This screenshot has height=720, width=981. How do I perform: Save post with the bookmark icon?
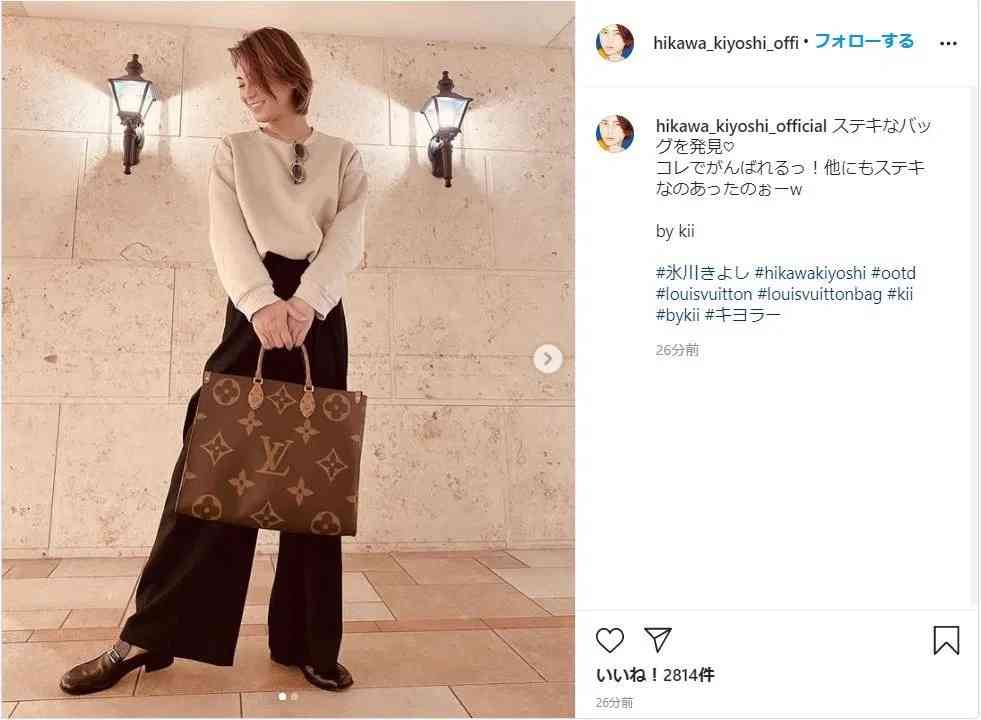point(946,640)
